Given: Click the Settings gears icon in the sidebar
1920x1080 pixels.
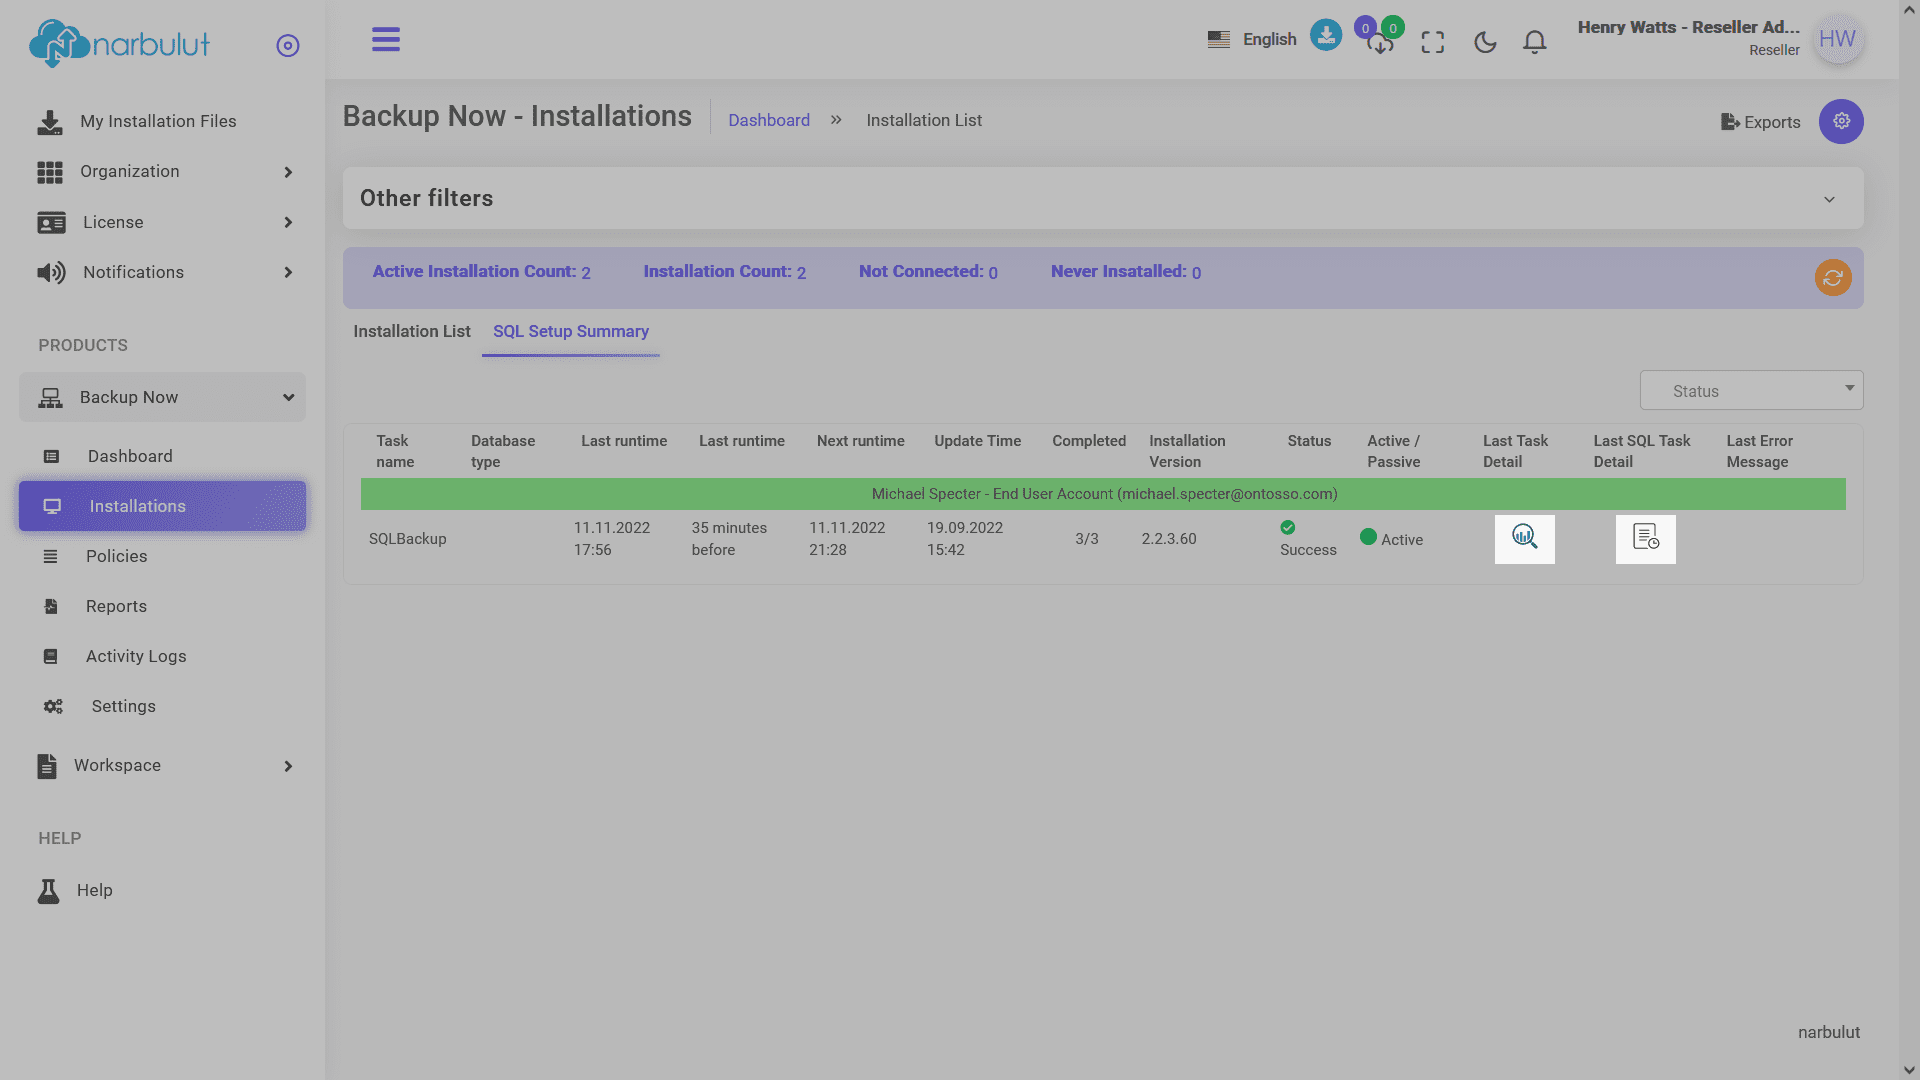Looking at the screenshot, I should tap(53, 706).
